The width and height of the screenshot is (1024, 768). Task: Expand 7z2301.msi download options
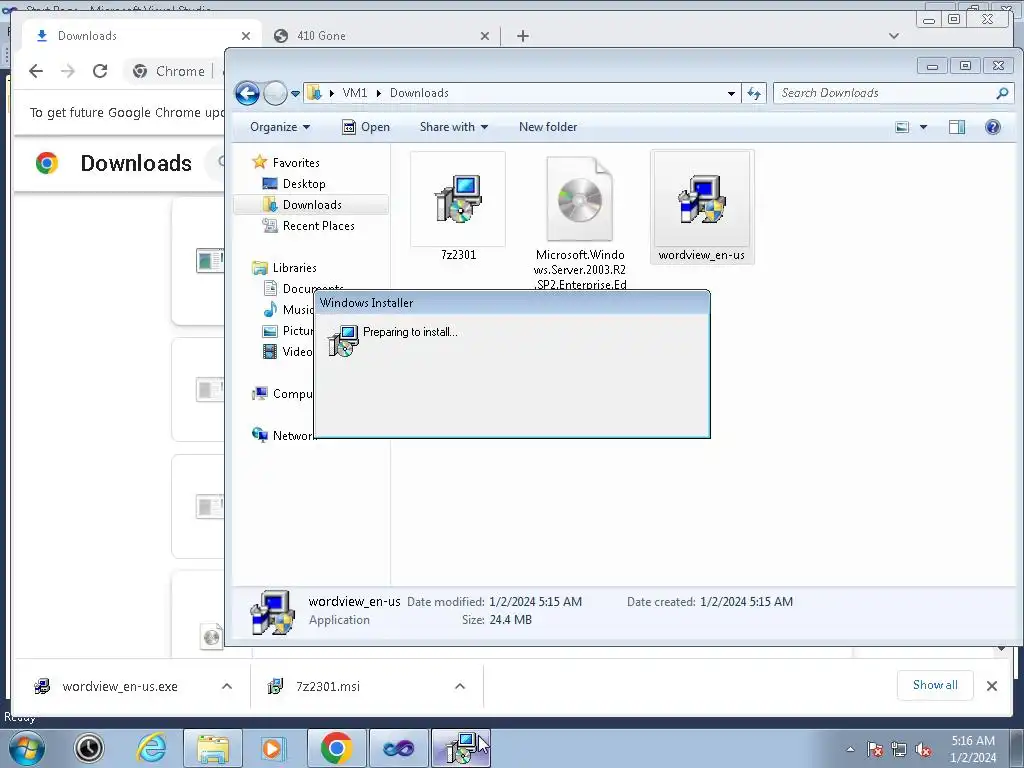pyautogui.click(x=460, y=686)
